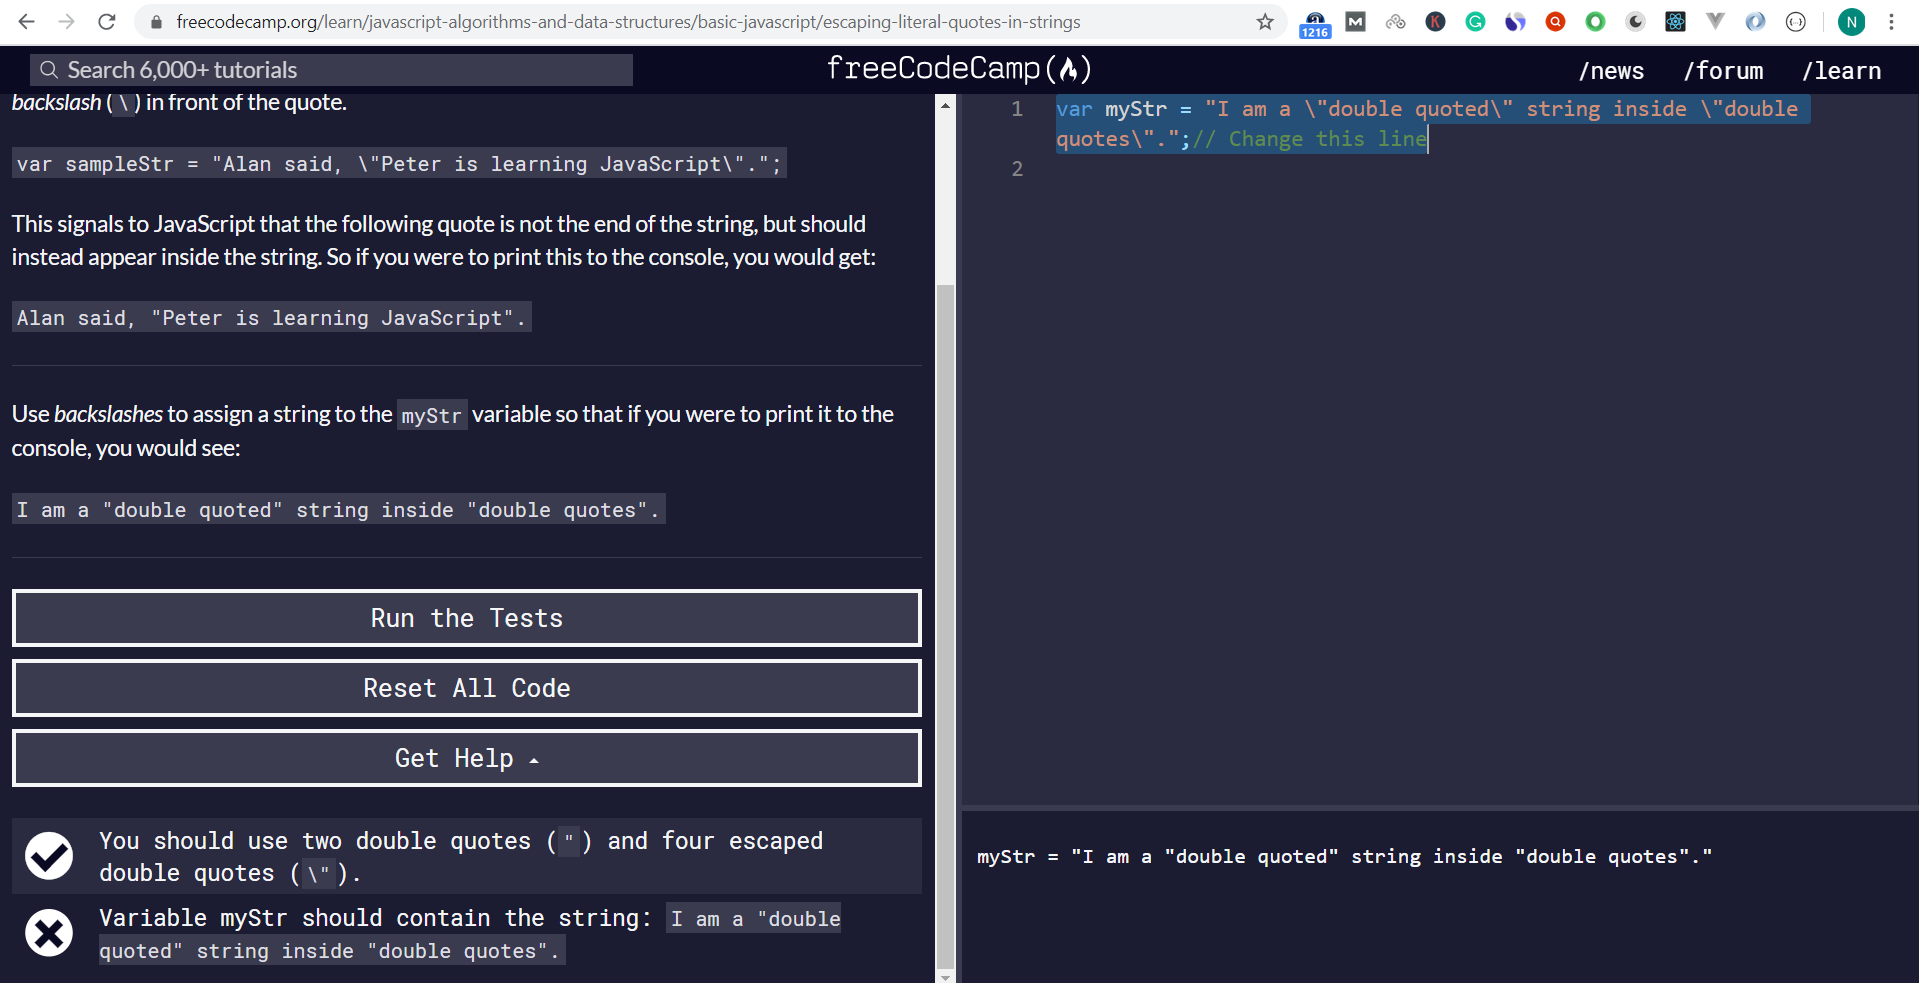This screenshot has width=1919, height=983.
Task: Click the test text 'Variable myStr should contain'
Action: click(470, 934)
